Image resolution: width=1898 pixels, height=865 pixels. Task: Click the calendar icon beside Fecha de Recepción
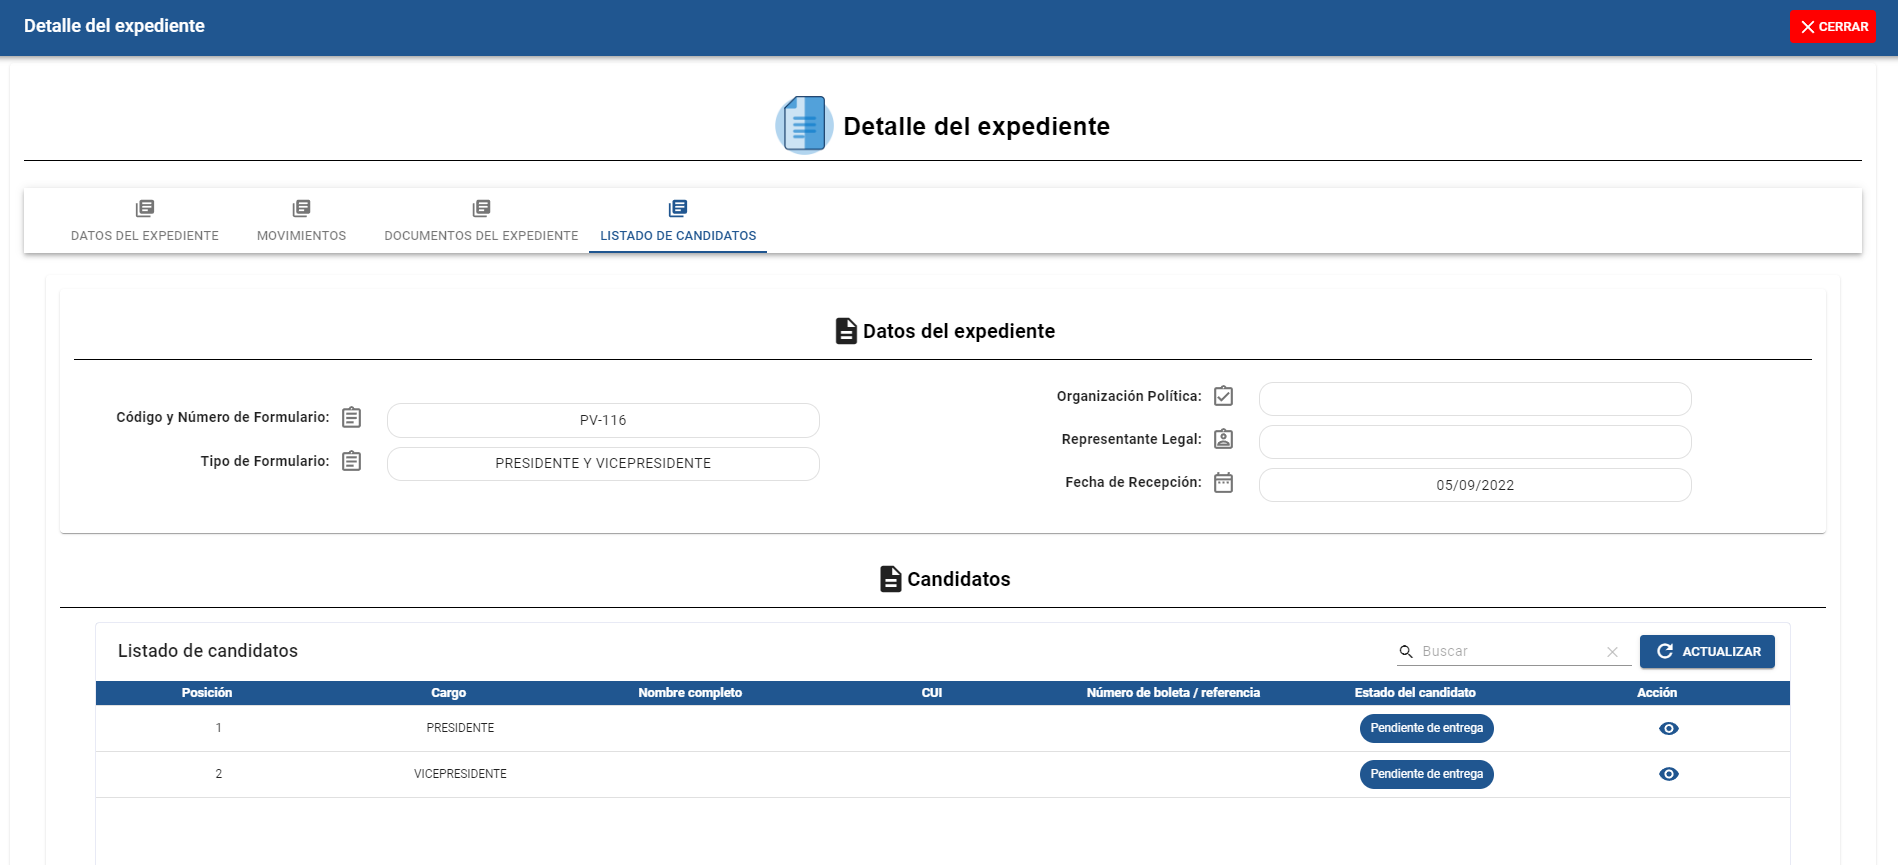(x=1223, y=483)
